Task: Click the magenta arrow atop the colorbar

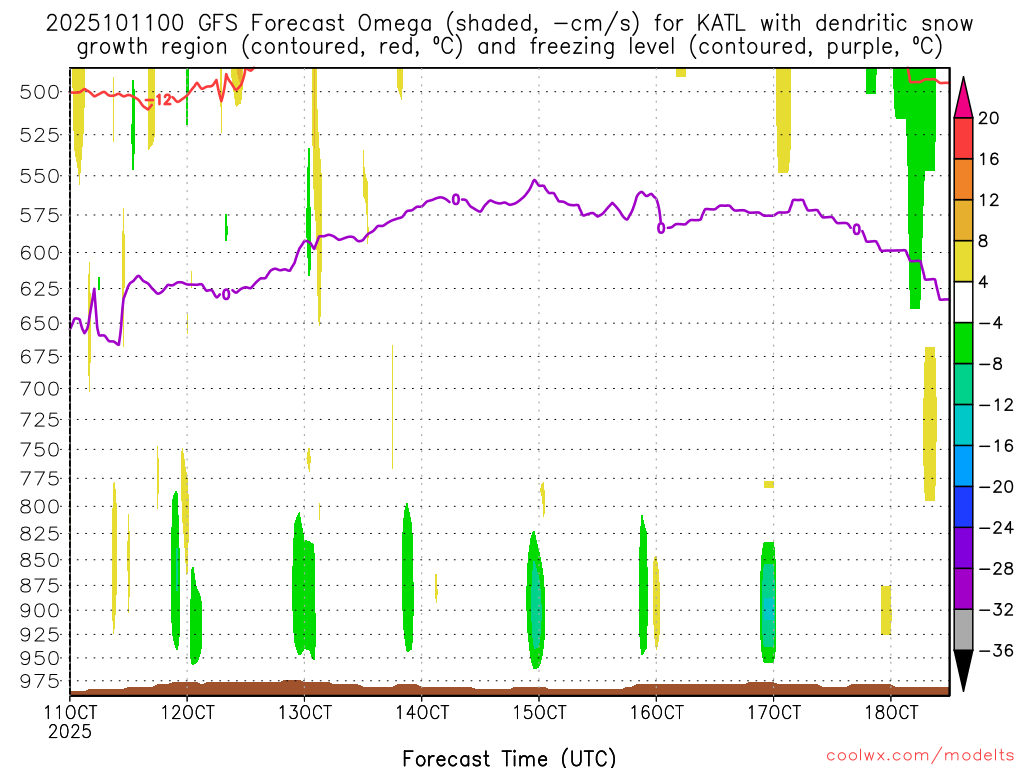Action: [963, 98]
